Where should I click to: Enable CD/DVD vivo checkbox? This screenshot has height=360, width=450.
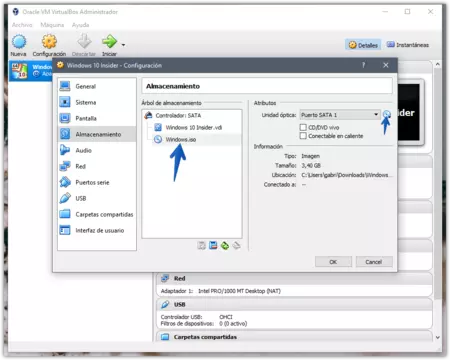point(303,127)
